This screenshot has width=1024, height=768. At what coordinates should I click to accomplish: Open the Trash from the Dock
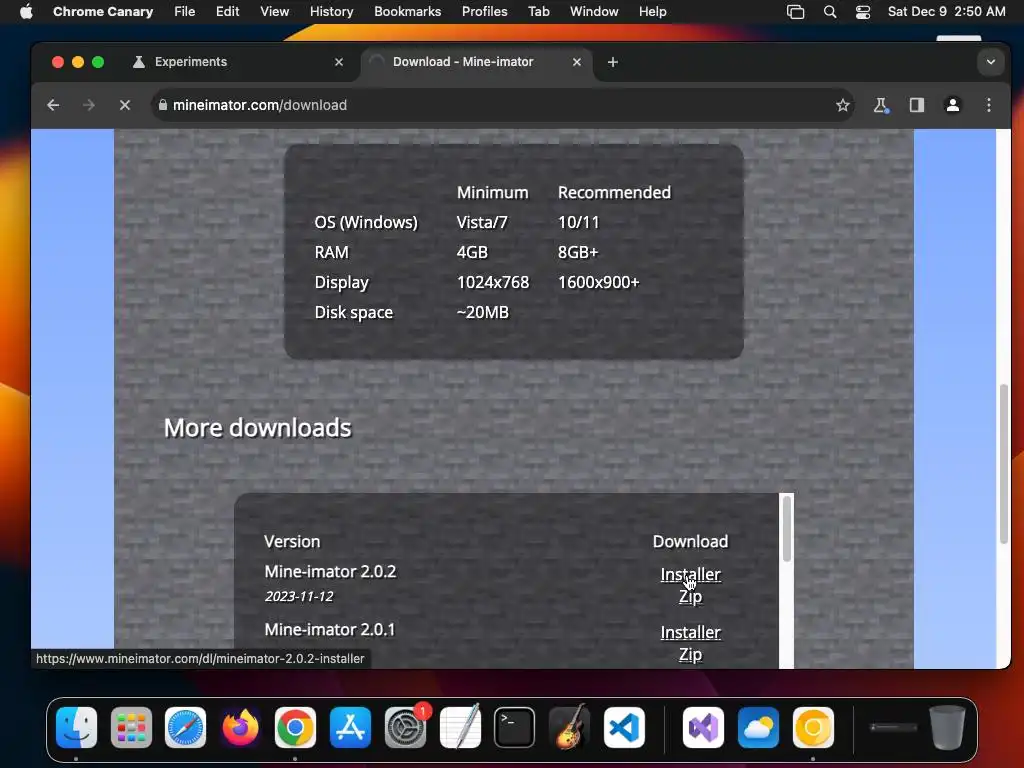coord(947,728)
